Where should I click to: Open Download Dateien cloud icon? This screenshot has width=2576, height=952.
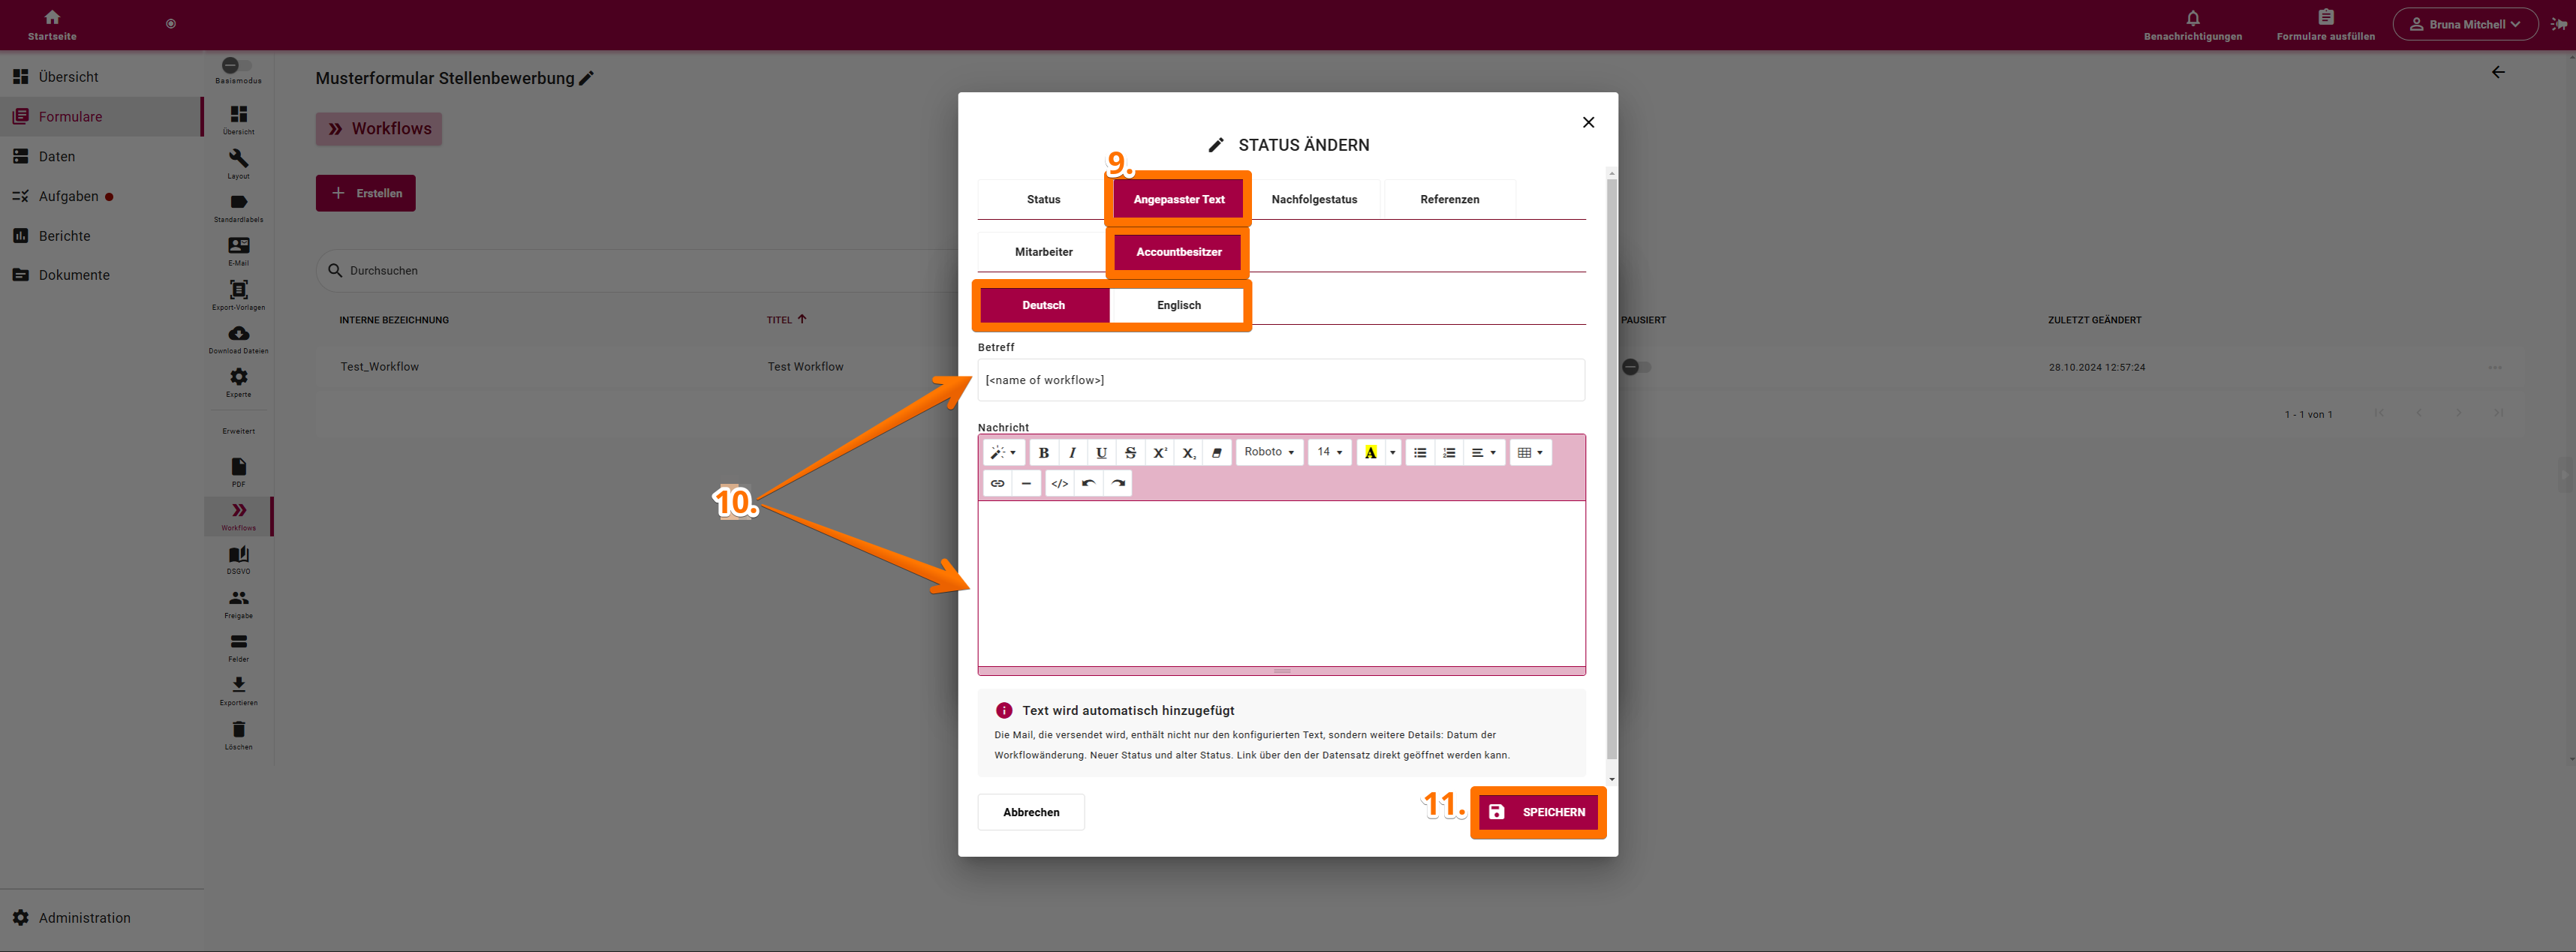point(238,339)
